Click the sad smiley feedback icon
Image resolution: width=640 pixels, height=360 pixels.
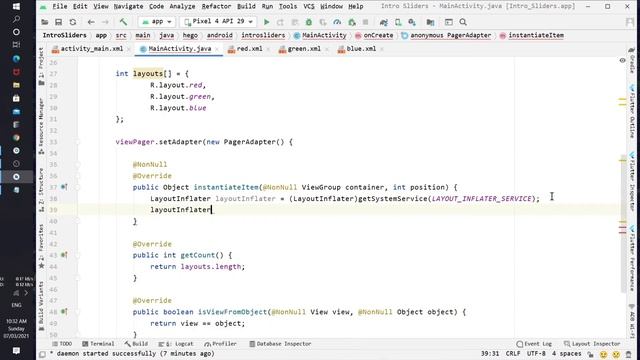click(x=616, y=354)
